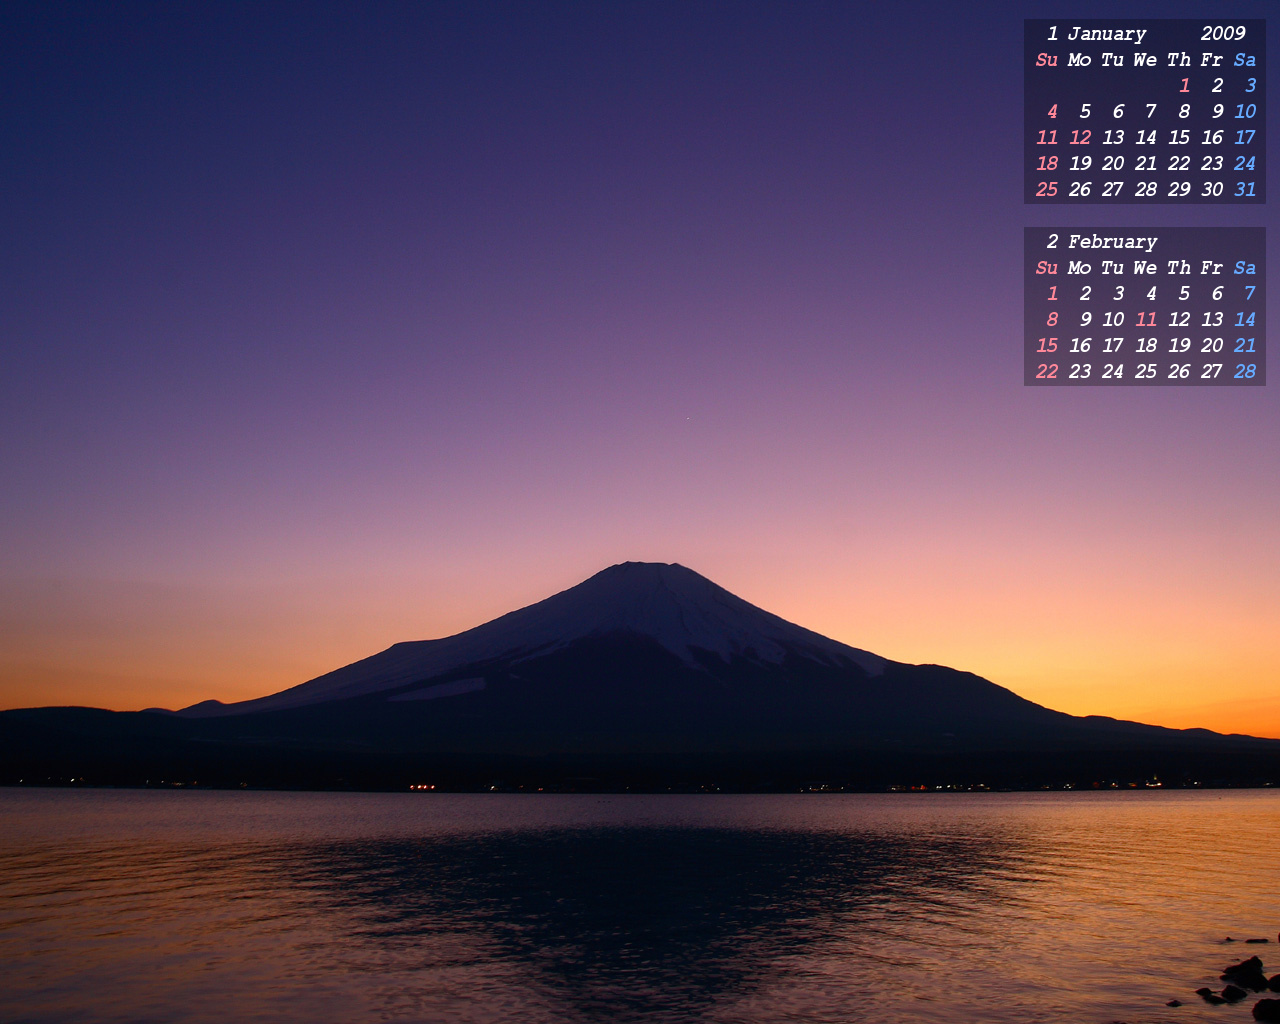Select February 1 in the calendar
Image resolution: width=1280 pixels, height=1024 pixels.
tap(1052, 294)
